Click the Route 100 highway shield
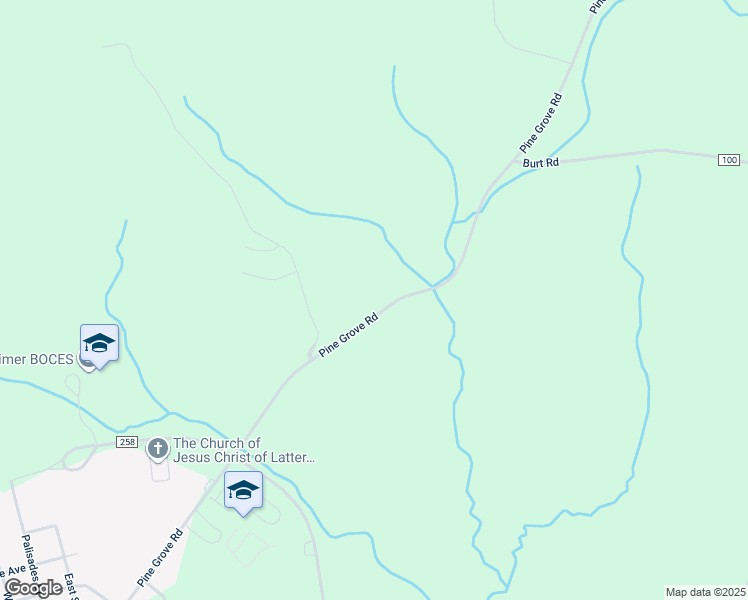748x600 pixels. click(729, 160)
